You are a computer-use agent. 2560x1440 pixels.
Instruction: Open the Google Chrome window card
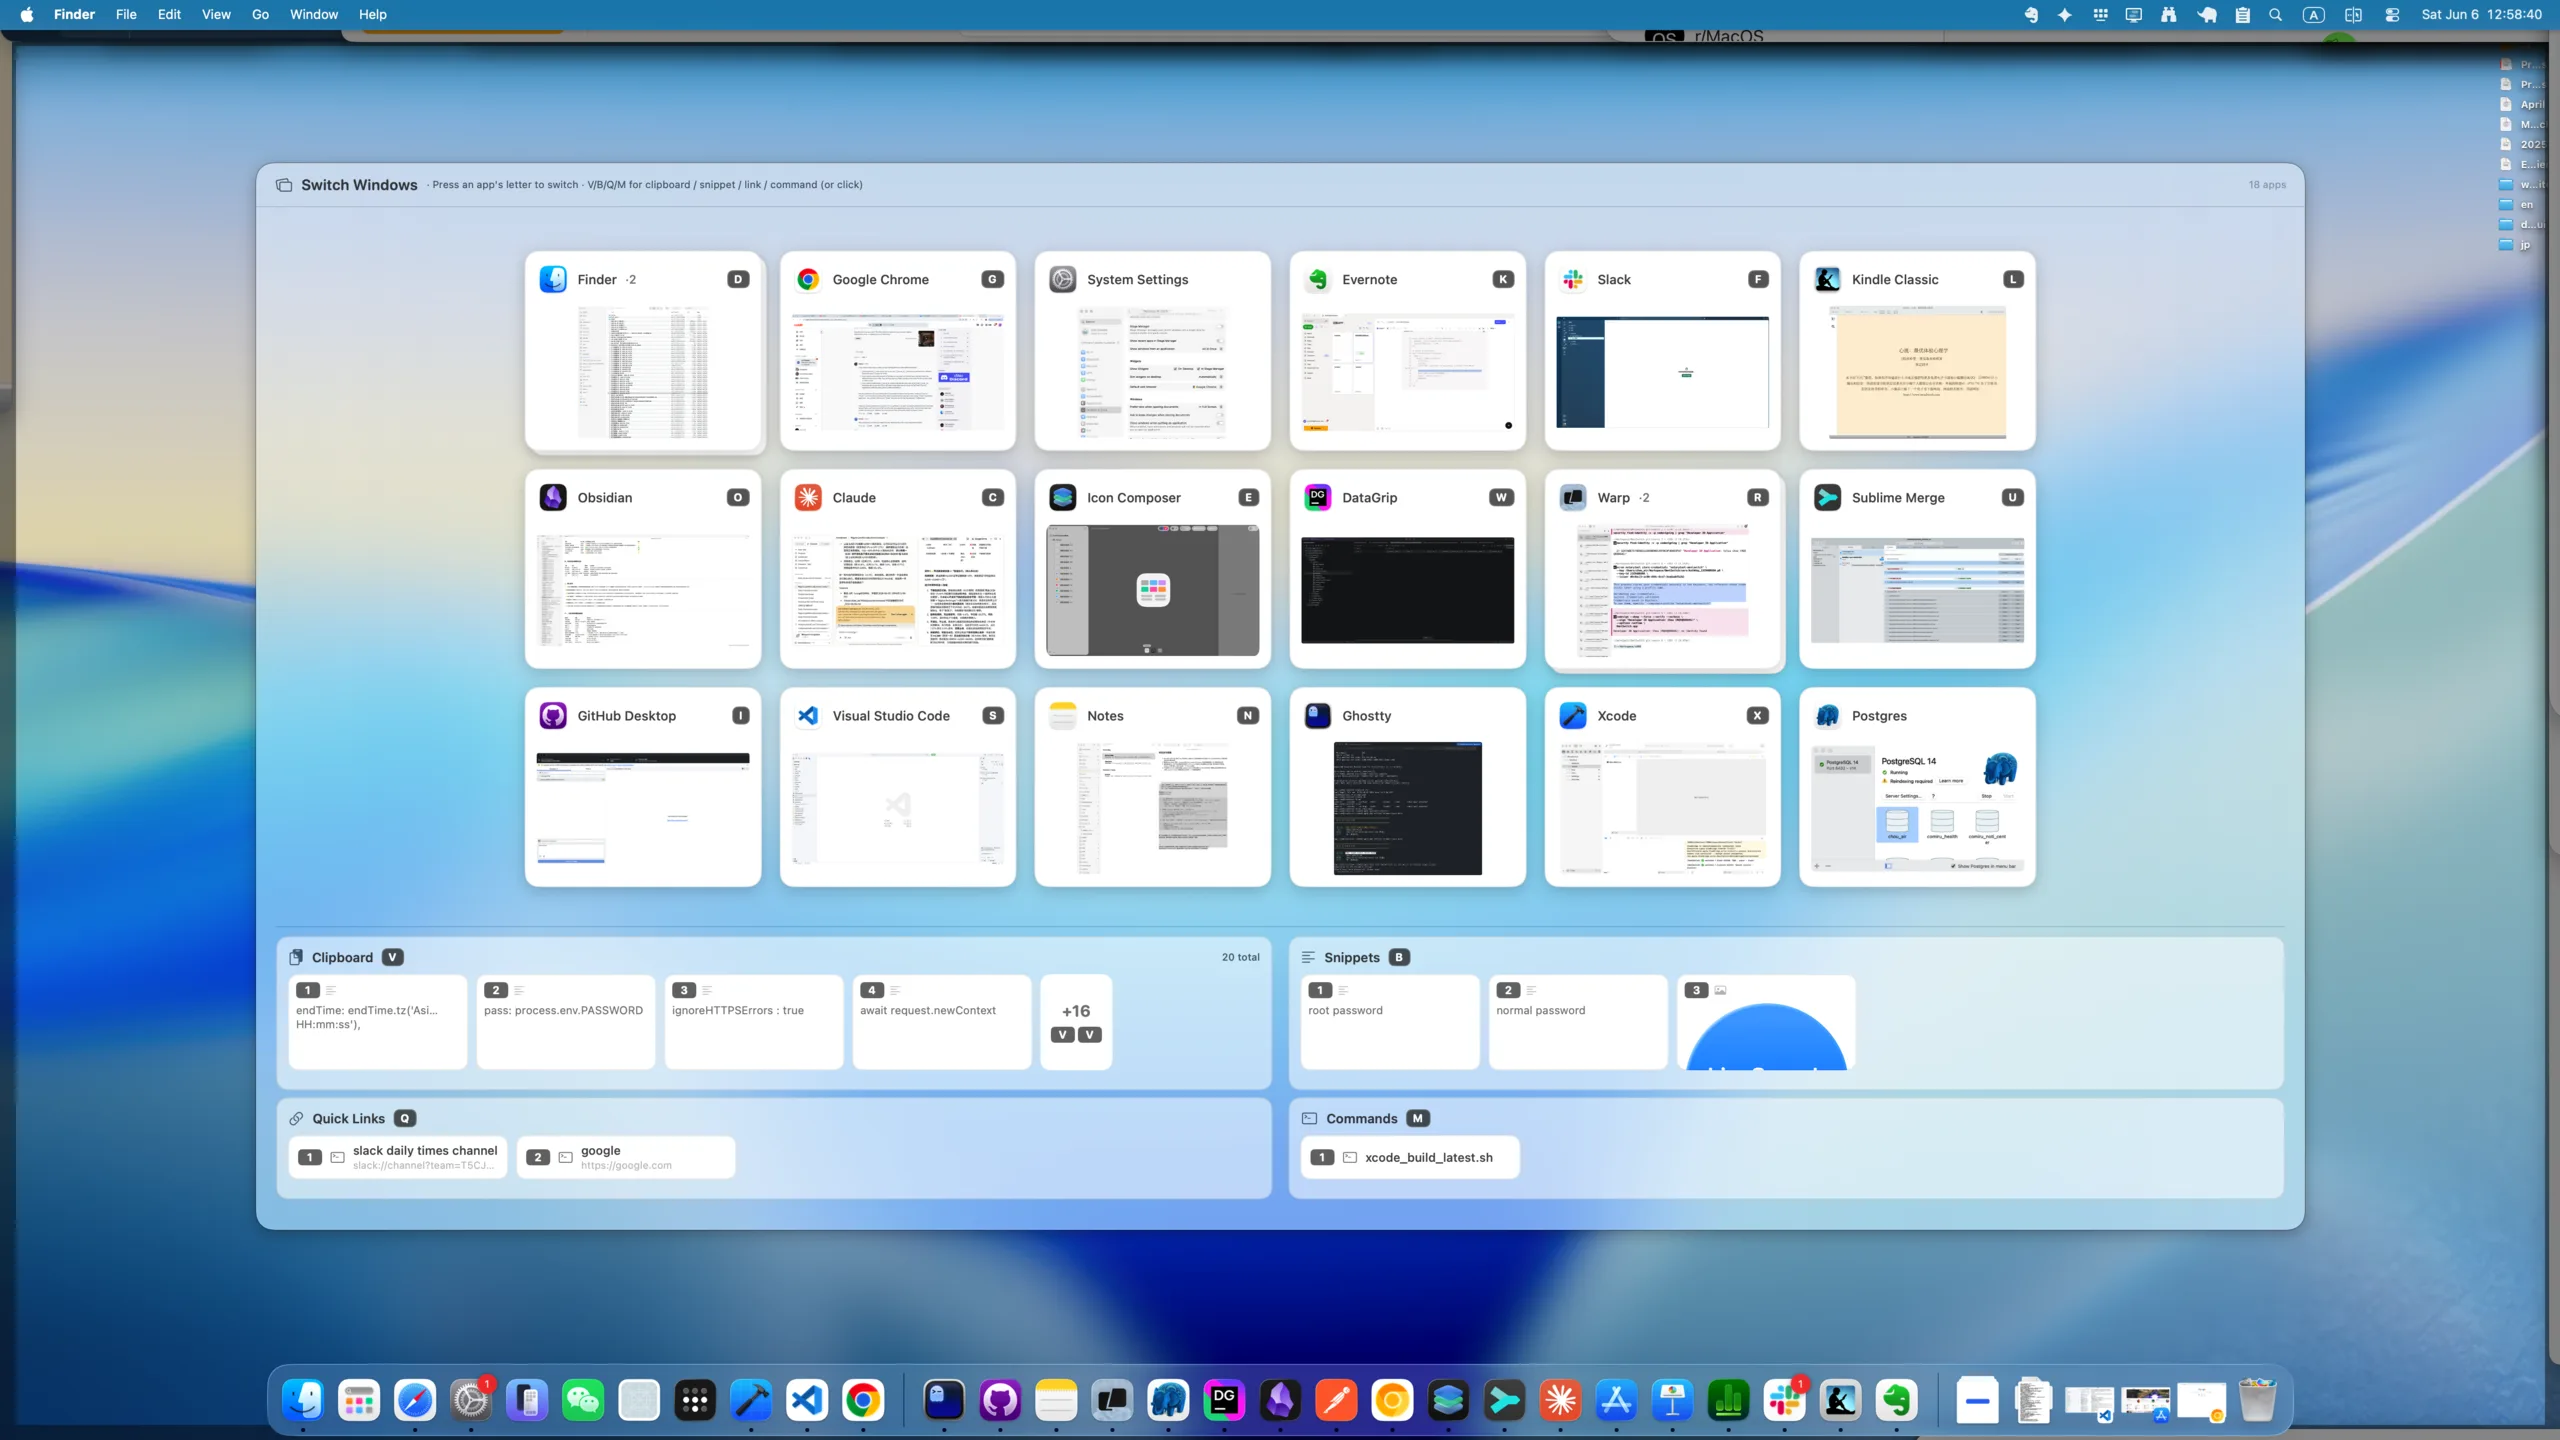coord(898,351)
